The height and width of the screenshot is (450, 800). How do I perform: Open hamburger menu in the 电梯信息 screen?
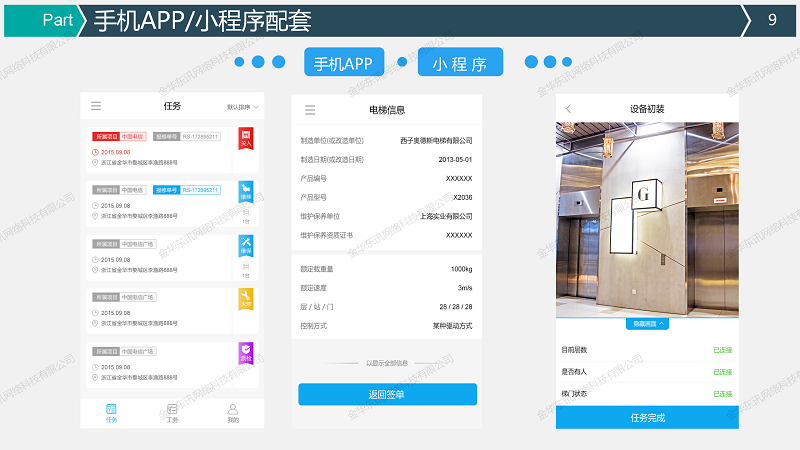coord(310,110)
